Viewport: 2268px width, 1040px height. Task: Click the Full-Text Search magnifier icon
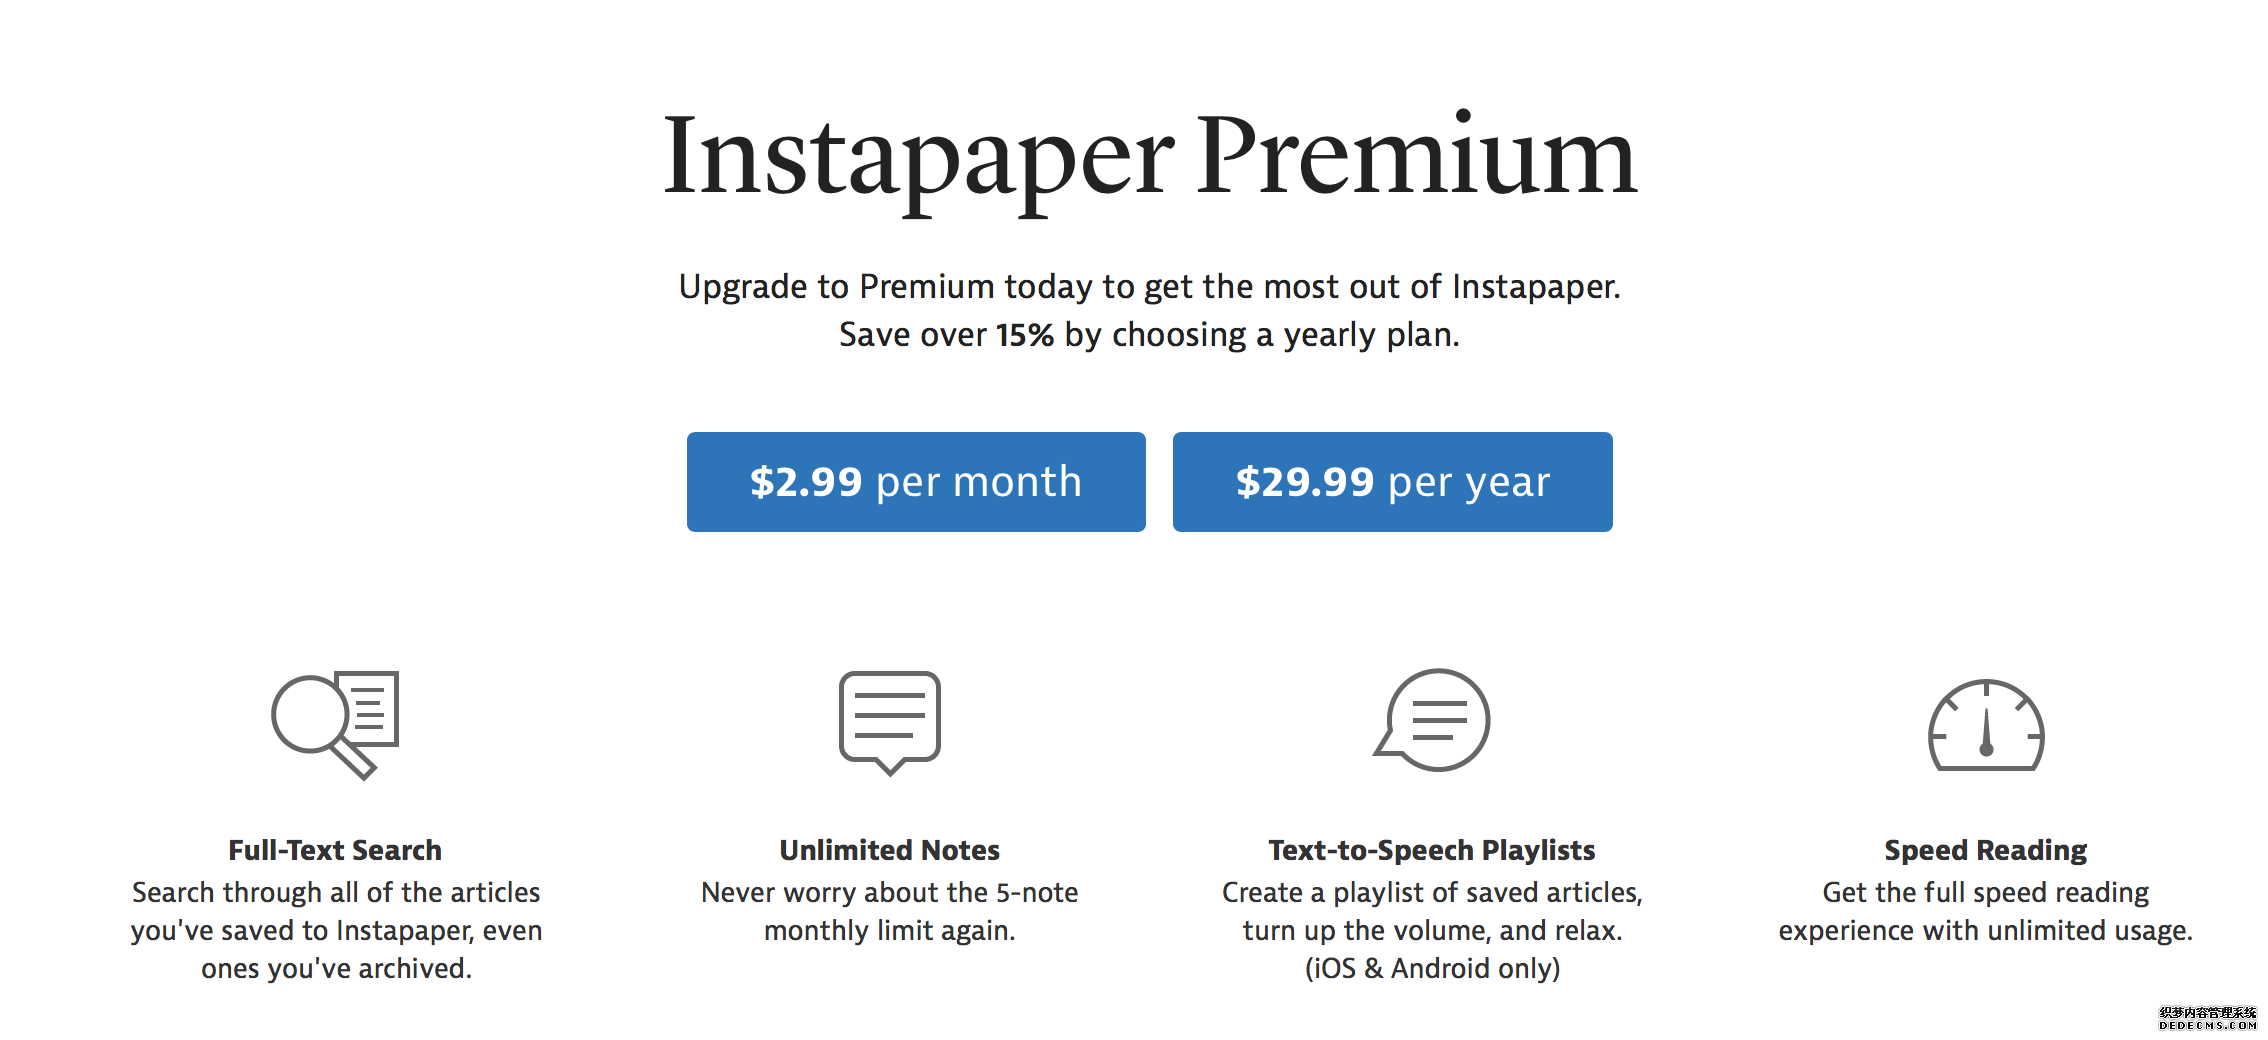(335, 725)
